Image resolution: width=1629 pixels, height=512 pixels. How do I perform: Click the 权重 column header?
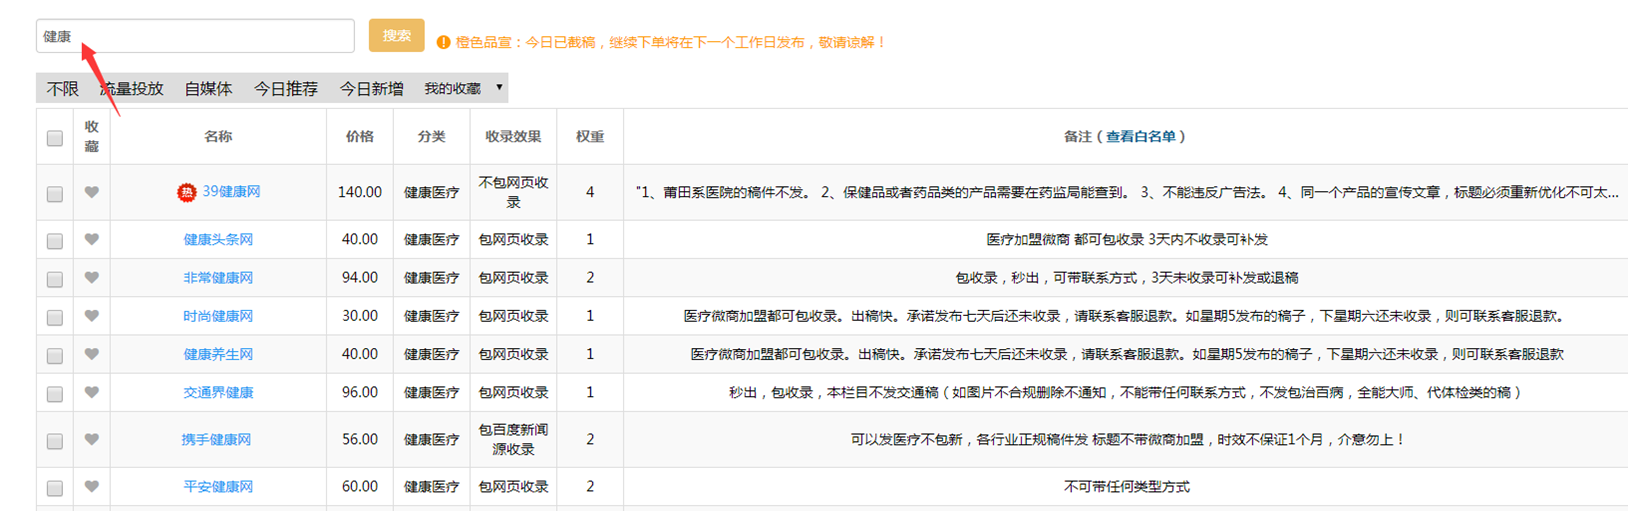[x=590, y=137]
